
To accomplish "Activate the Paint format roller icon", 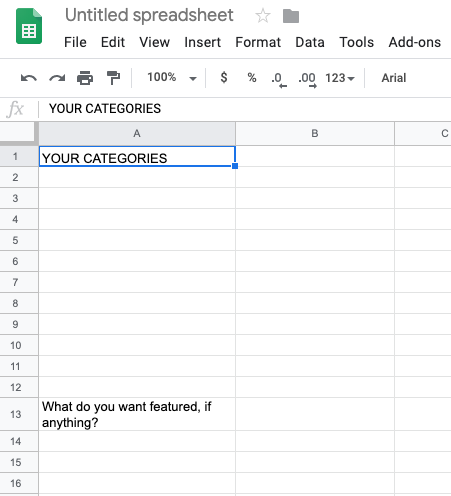I will tap(113, 78).
